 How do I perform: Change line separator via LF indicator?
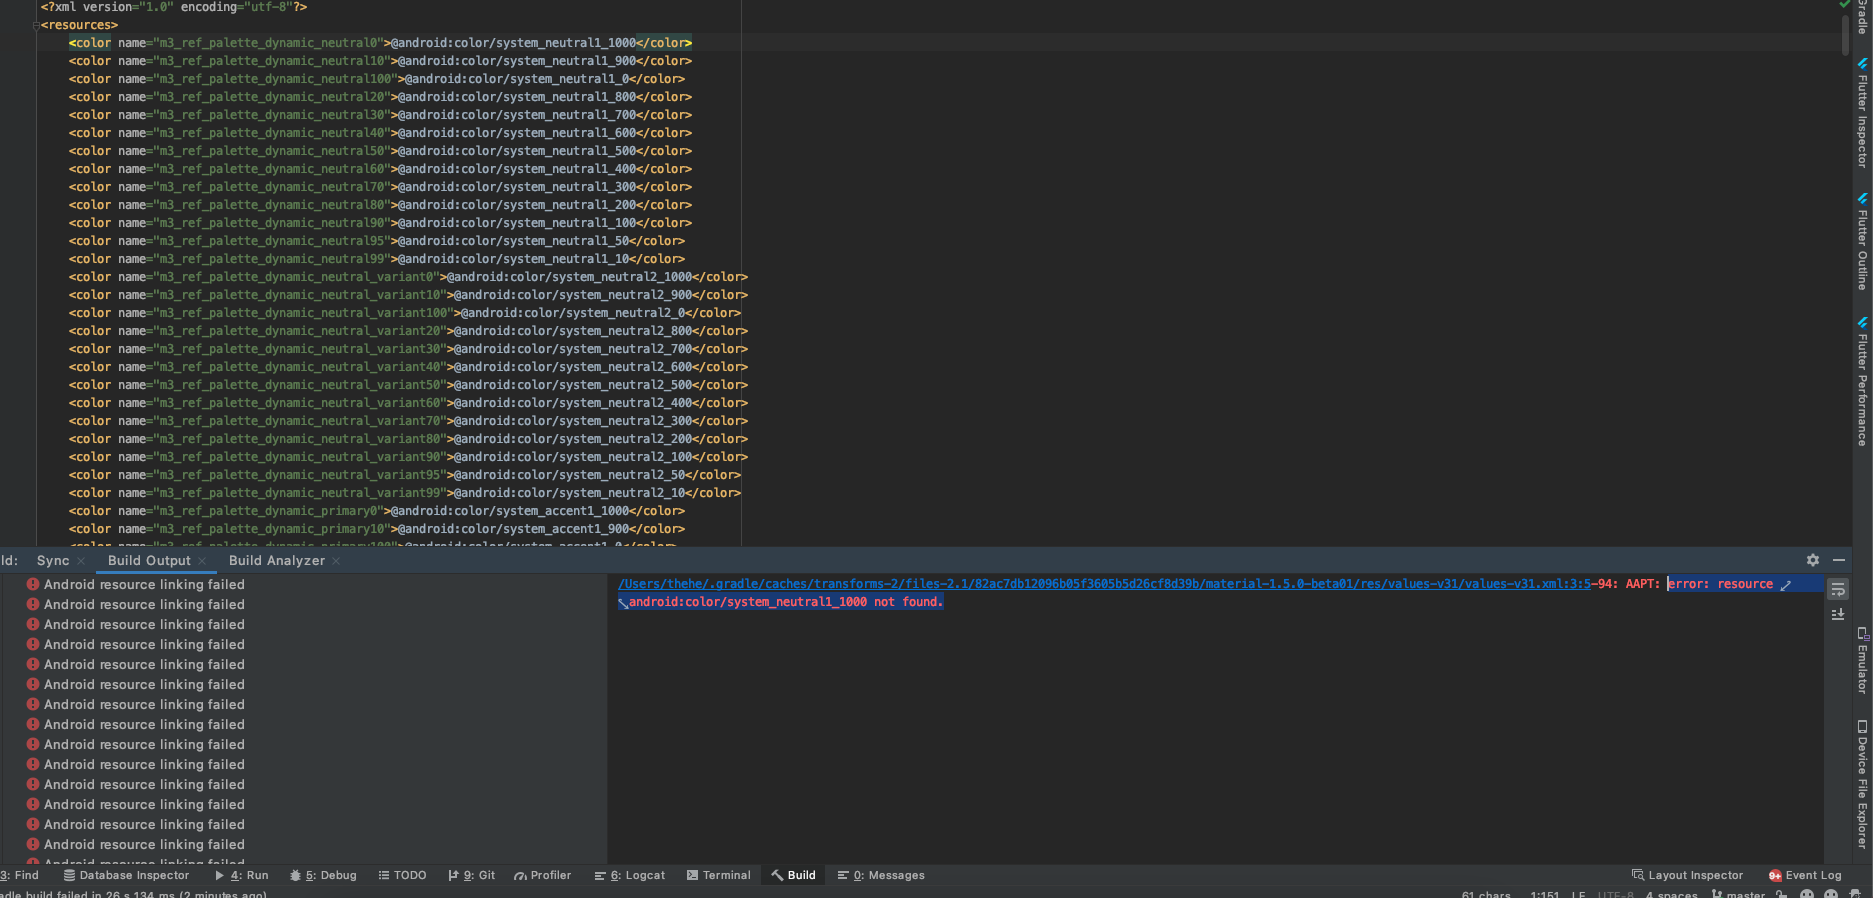click(1578, 894)
